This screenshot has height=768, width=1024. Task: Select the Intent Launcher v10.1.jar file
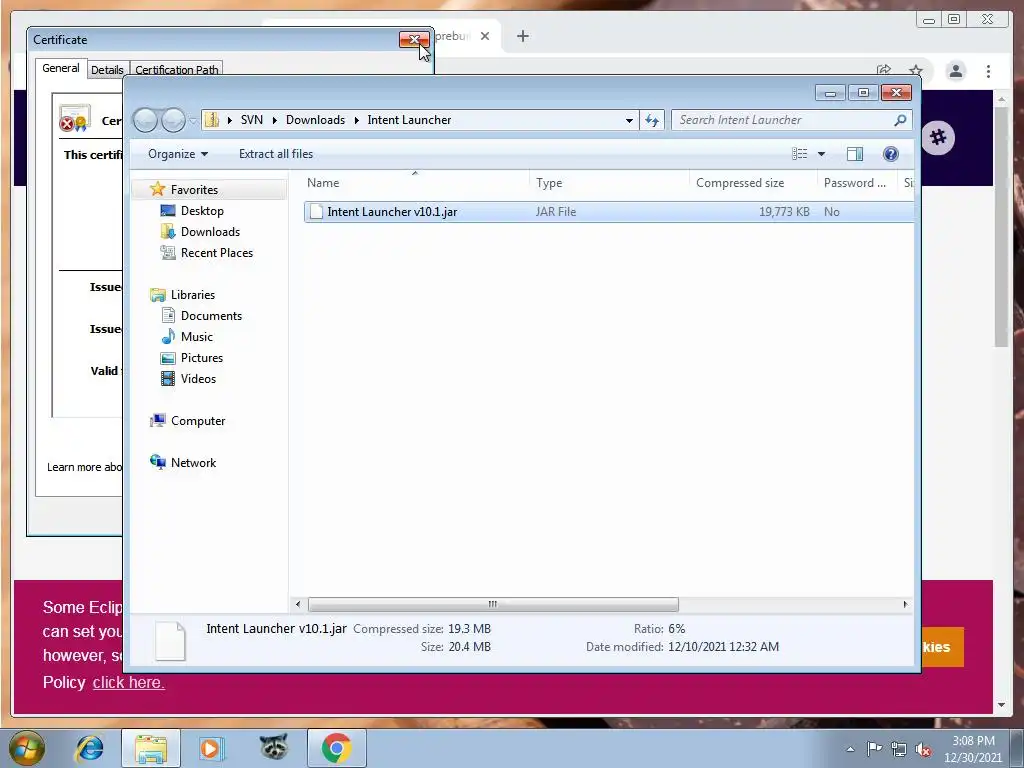point(608,212)
